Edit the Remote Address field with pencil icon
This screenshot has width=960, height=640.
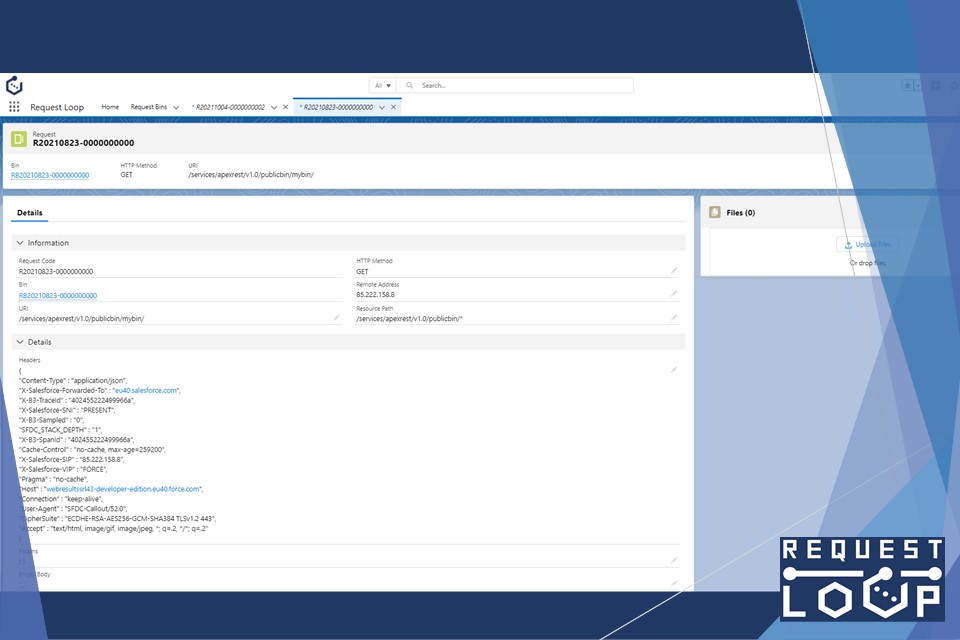tap(674, 294)
